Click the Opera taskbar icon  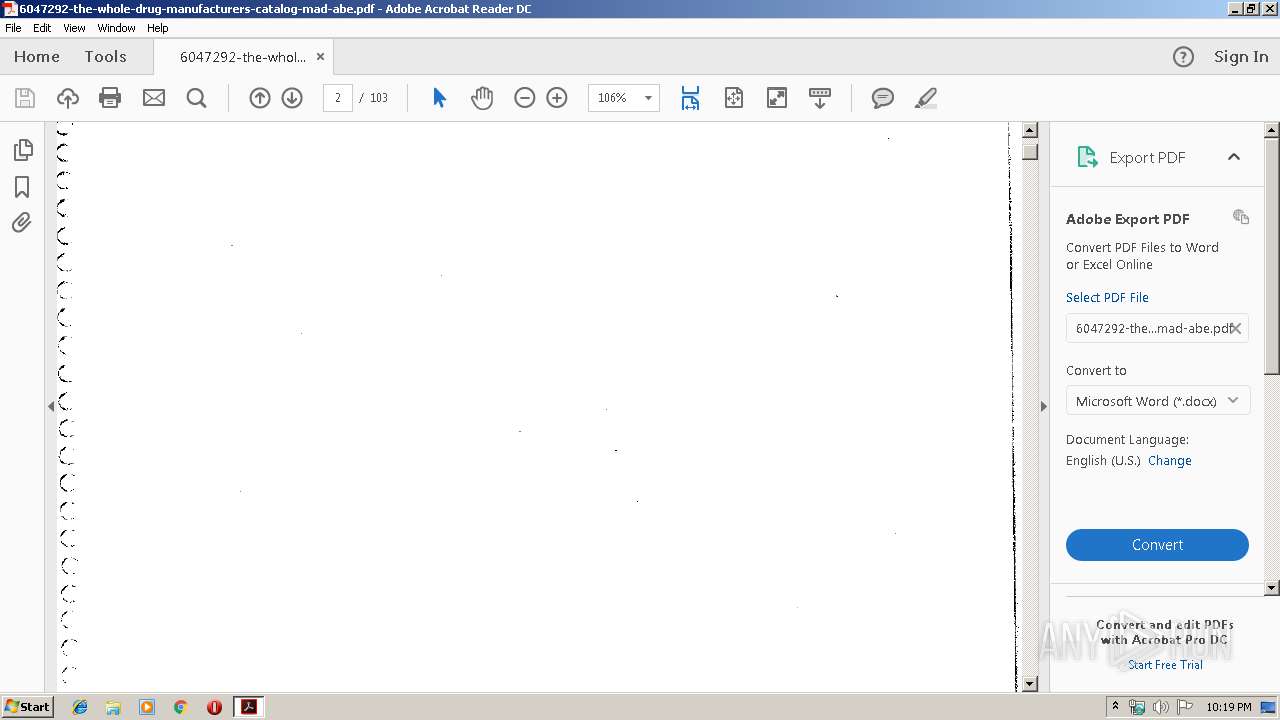pyautogui.click(x=214, y=707)
